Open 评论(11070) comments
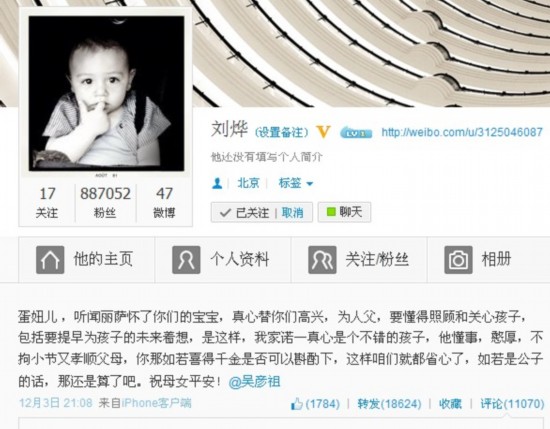Image resolution: width=550 pixels, height=429 pixels. tap(512, 404)
